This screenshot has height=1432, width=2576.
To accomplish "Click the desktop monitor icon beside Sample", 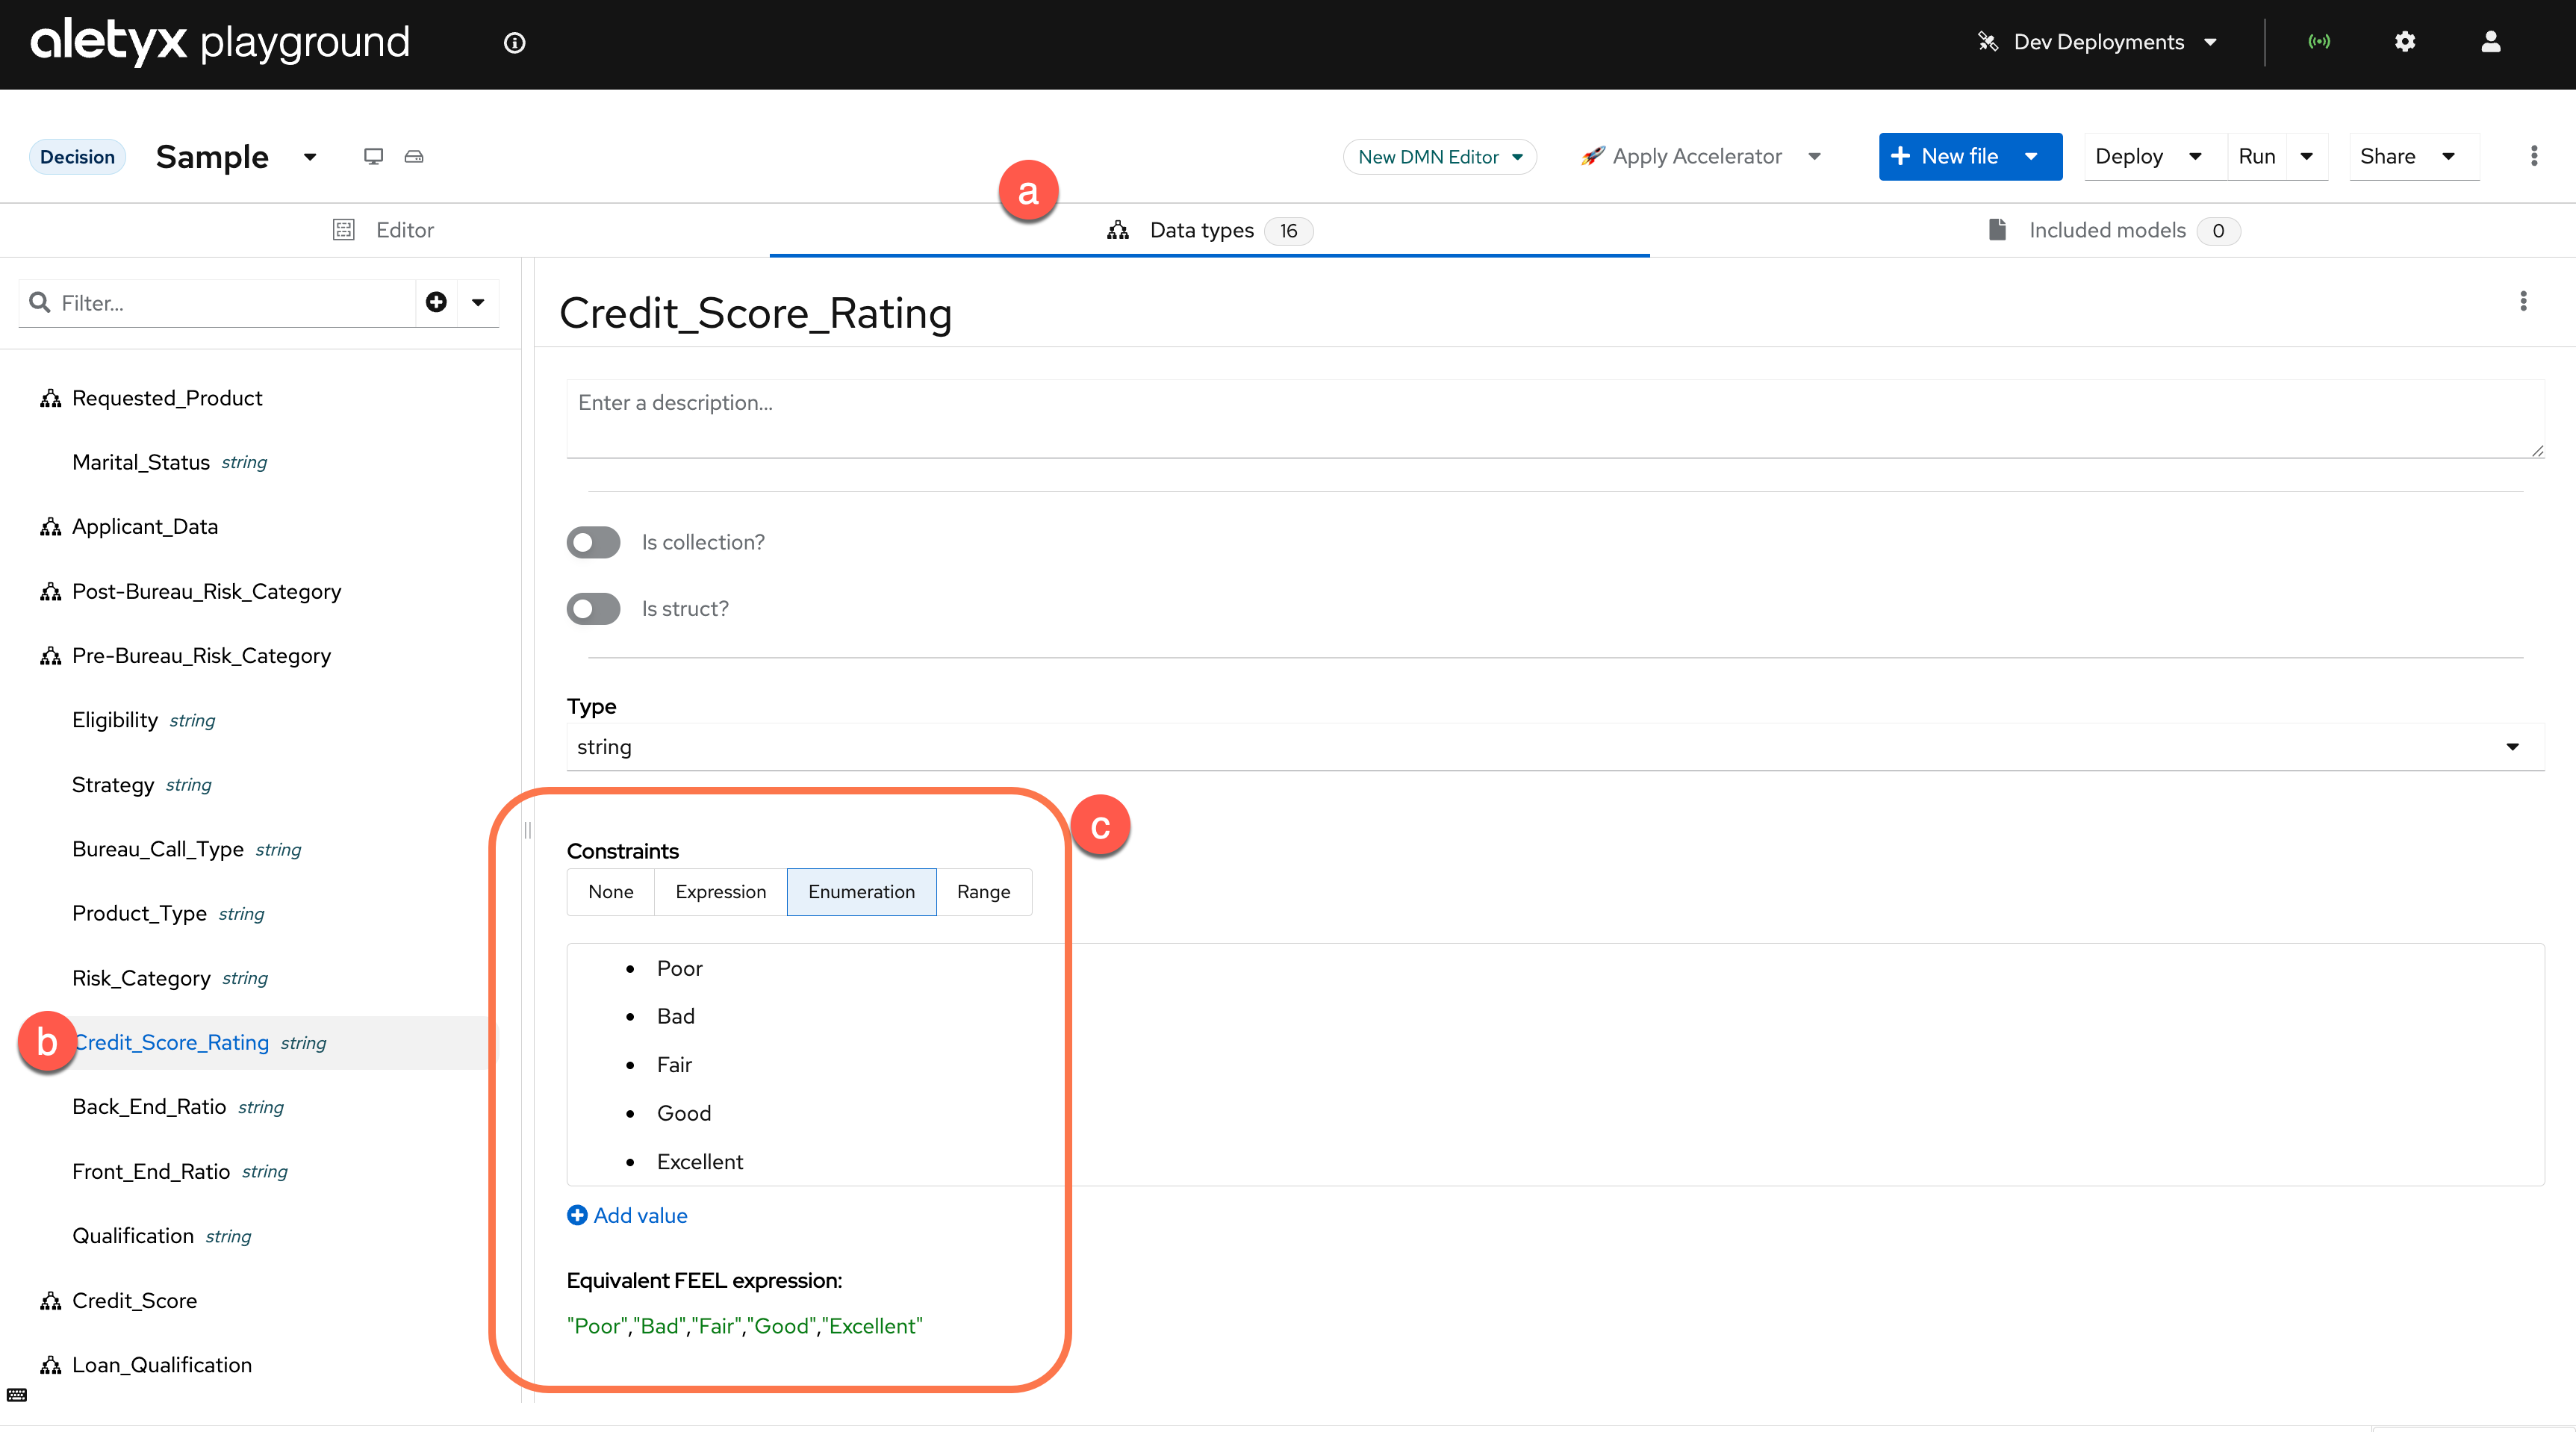I will 373,156.
